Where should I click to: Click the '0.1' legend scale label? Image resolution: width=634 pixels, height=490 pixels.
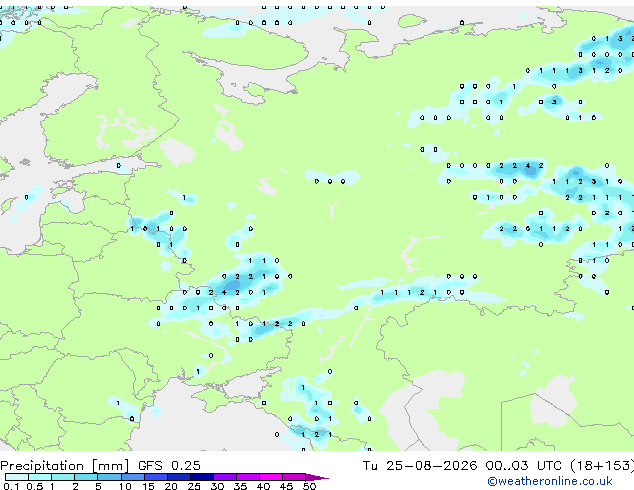(x=11, y=486)
